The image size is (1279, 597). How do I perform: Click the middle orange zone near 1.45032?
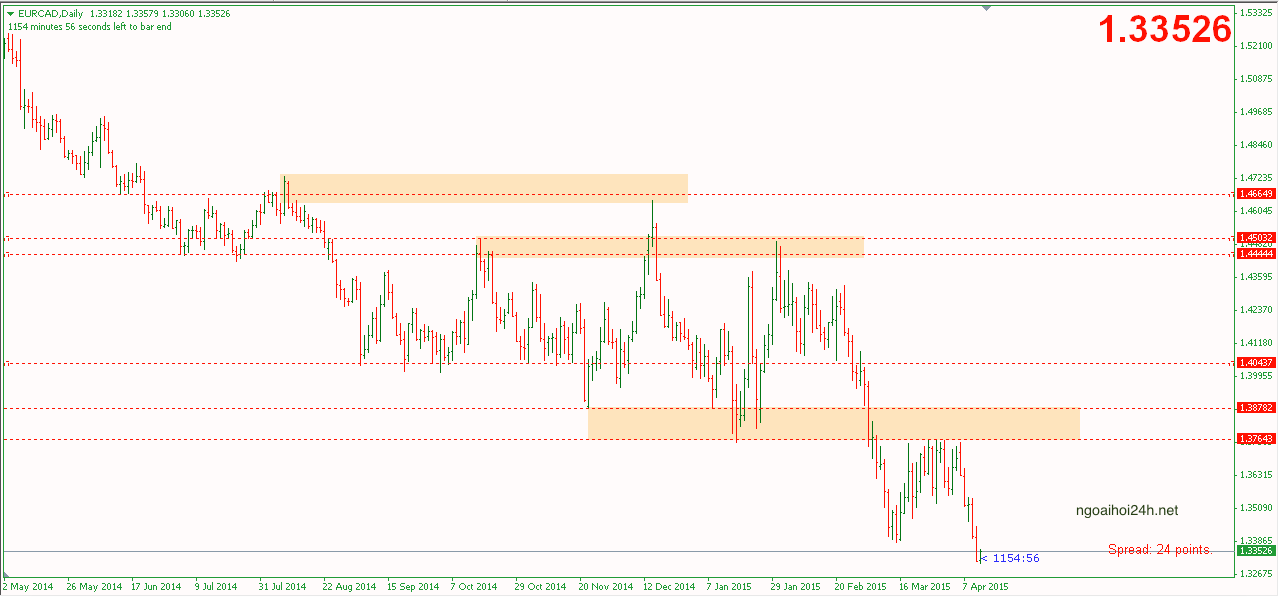pyautogui.click(x=670, y=246)
